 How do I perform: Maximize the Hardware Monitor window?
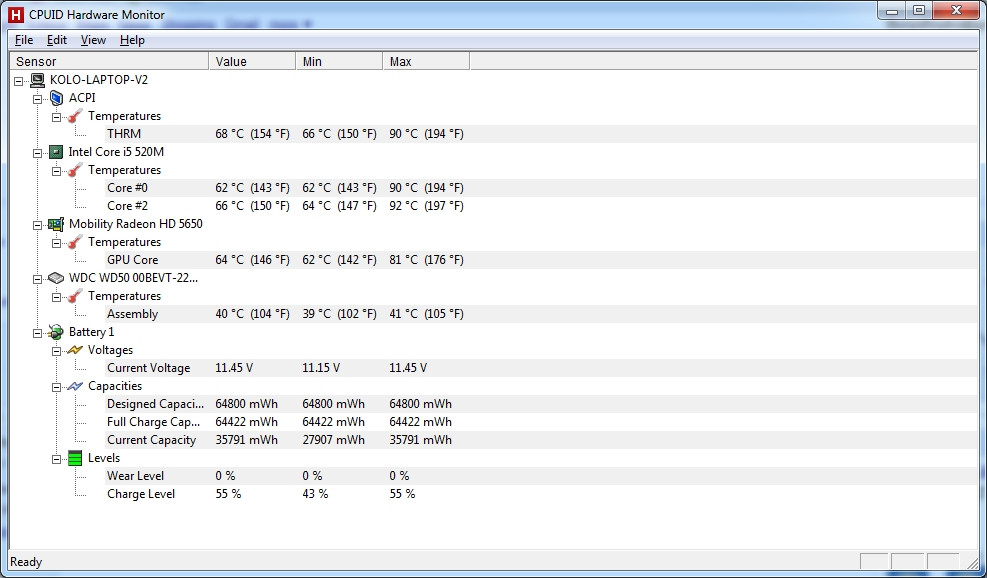[x=919, y=11]
